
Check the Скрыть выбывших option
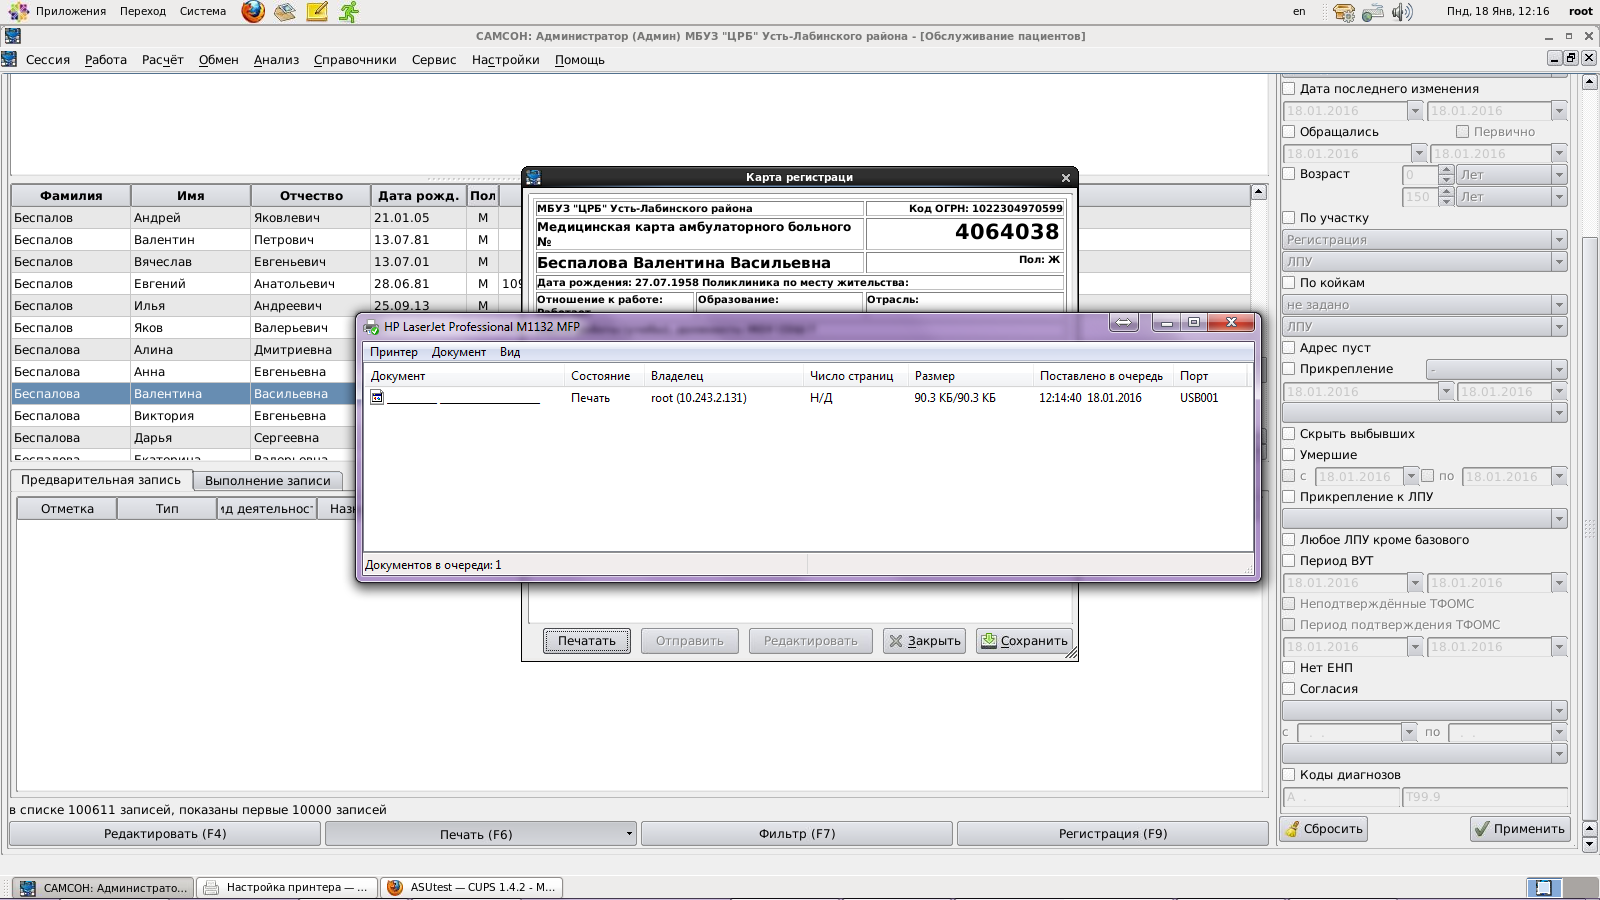click(x=1289, y=434)
